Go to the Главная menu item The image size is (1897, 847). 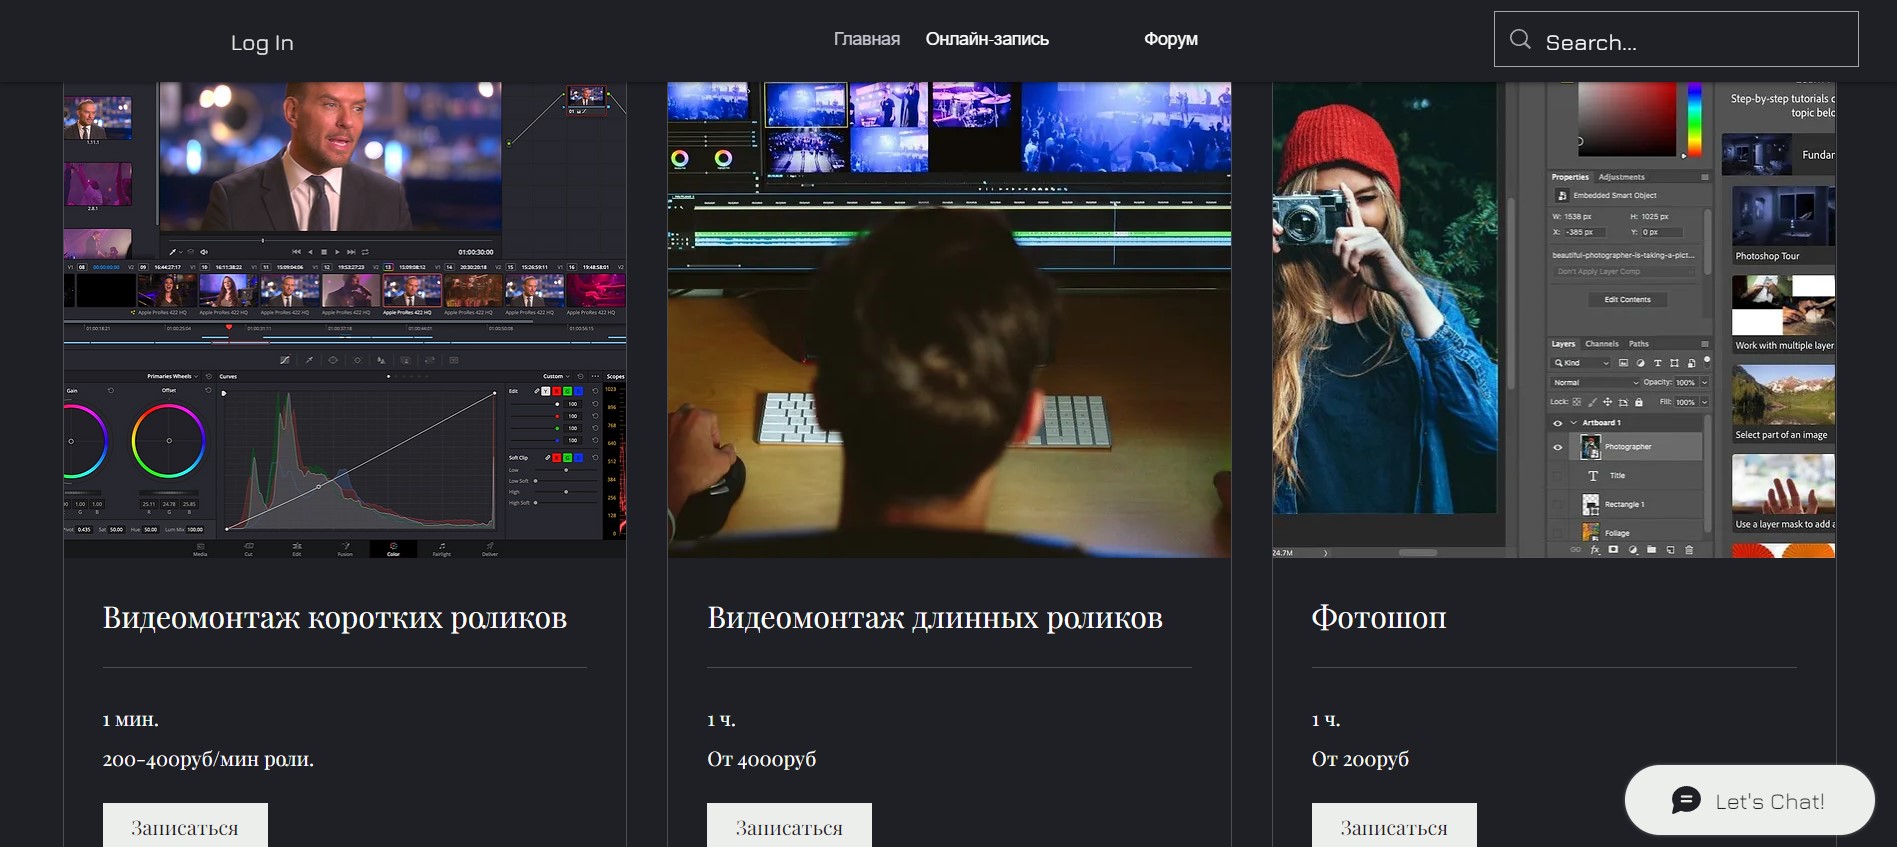[867, 39]
